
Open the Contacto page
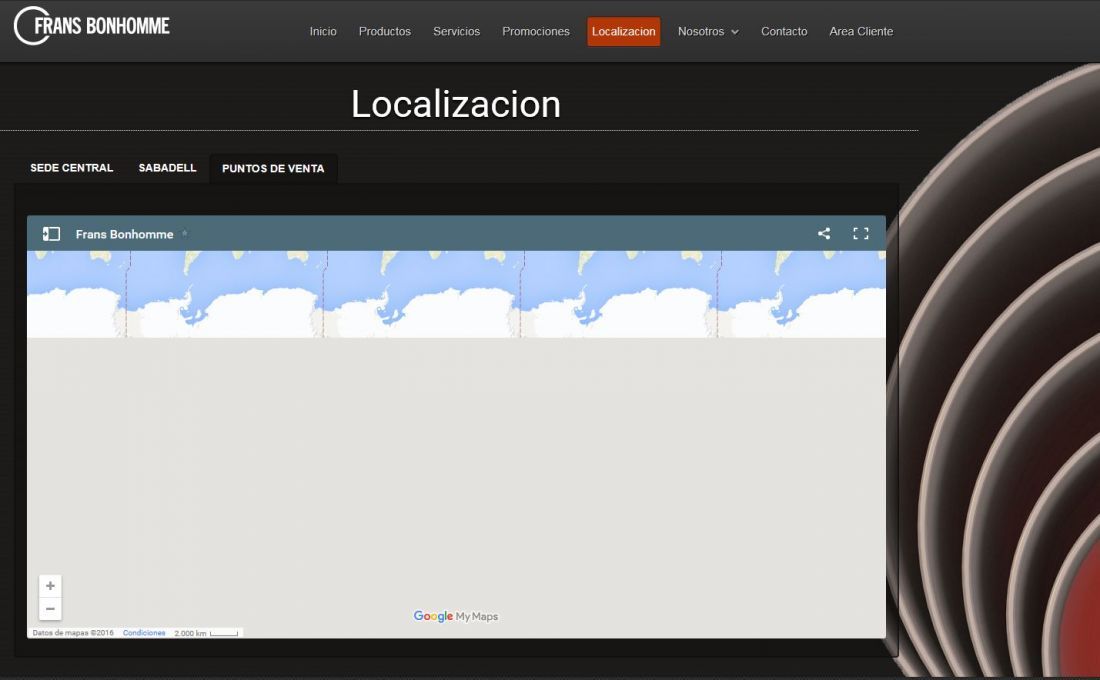784,32
